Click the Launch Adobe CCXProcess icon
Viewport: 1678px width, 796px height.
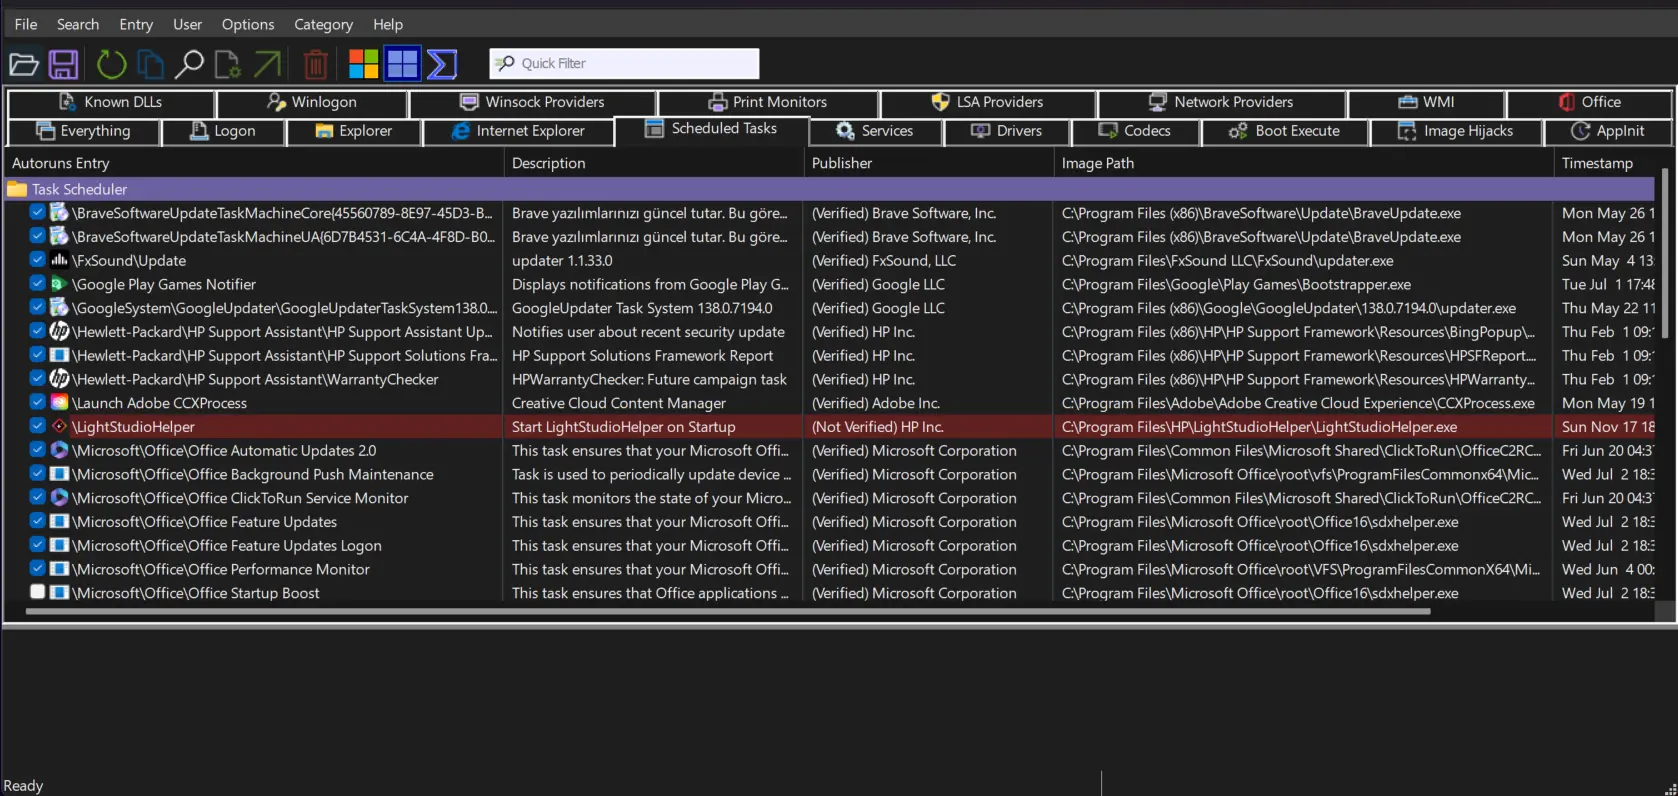59,403
